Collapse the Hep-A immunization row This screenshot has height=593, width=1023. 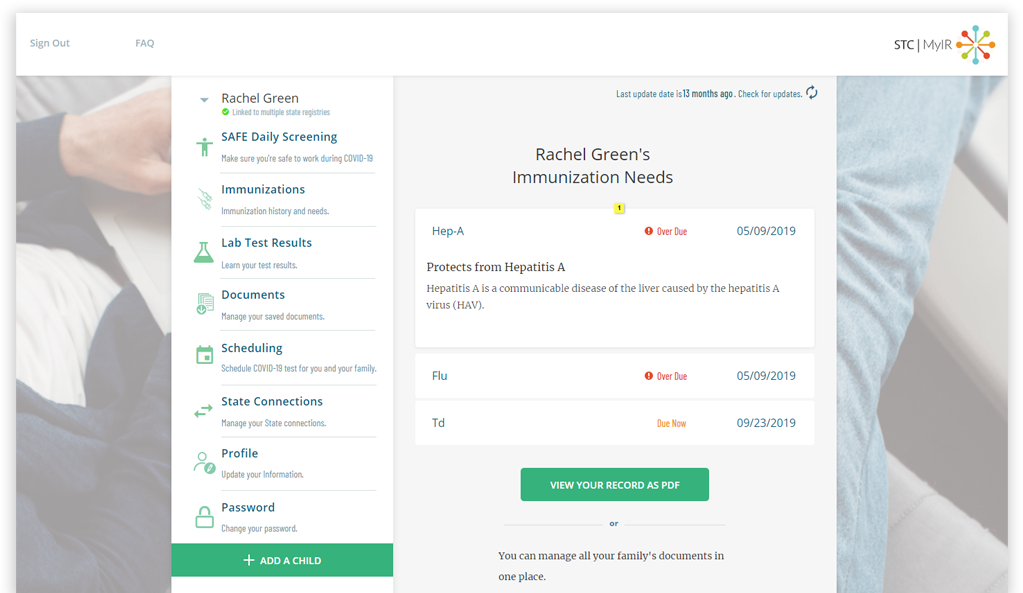pyautogui.click(x=614, y=231)
